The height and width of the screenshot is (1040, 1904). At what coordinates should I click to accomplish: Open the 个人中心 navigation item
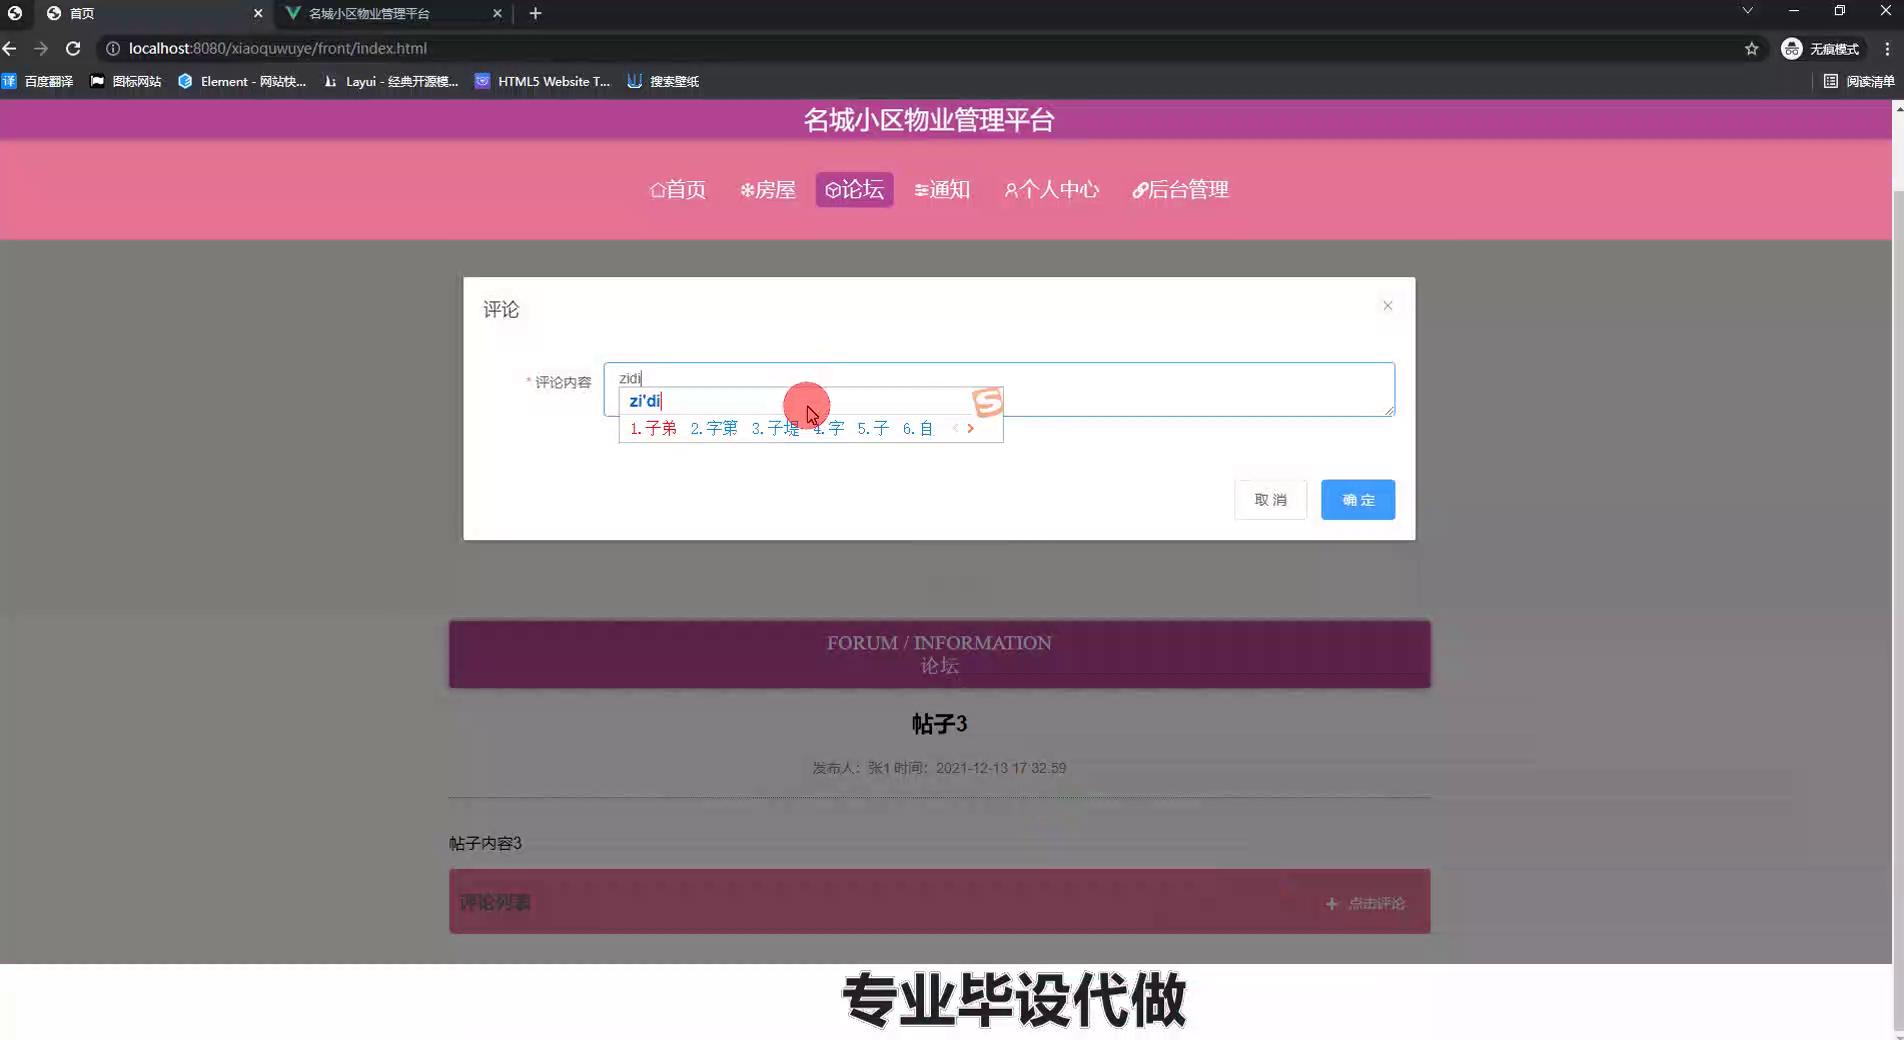coord(1051,190)
